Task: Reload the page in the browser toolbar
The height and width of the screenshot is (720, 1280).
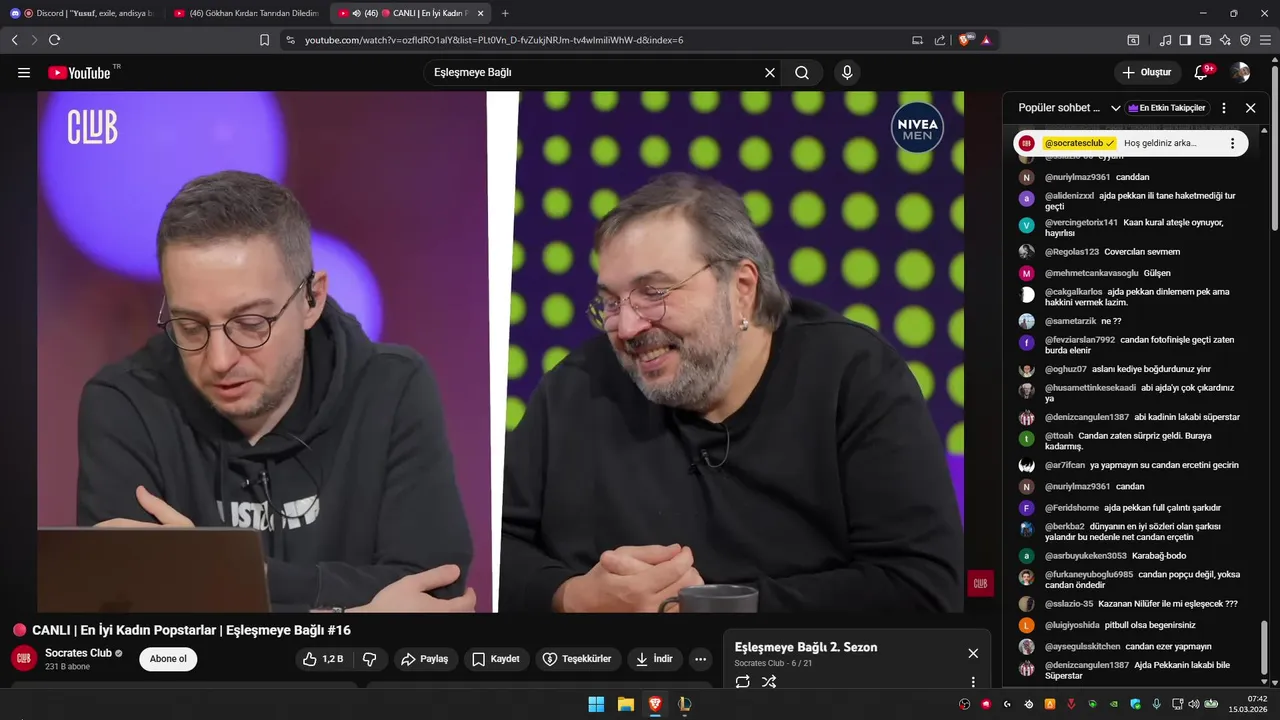Action: (54, 40)
